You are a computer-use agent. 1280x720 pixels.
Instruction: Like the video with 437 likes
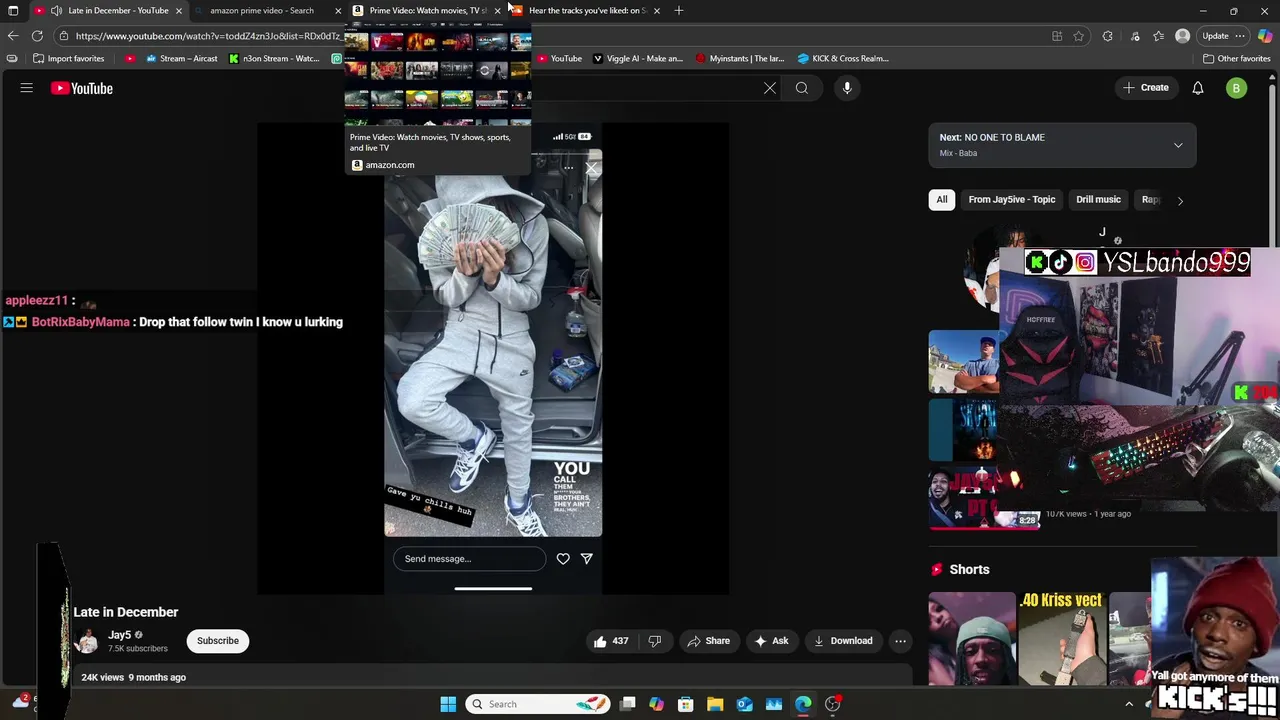(611, 641)
